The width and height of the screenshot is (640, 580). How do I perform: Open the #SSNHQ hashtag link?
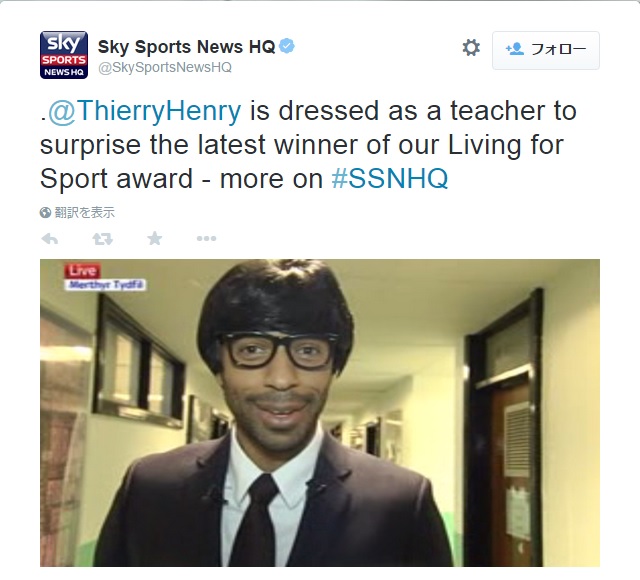click(x=390, y=178)
